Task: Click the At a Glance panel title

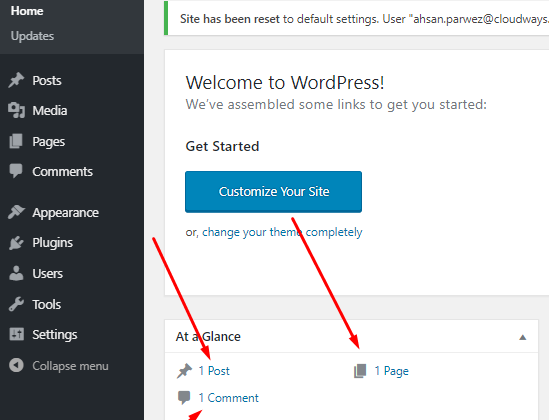Action: pos(208,337)
